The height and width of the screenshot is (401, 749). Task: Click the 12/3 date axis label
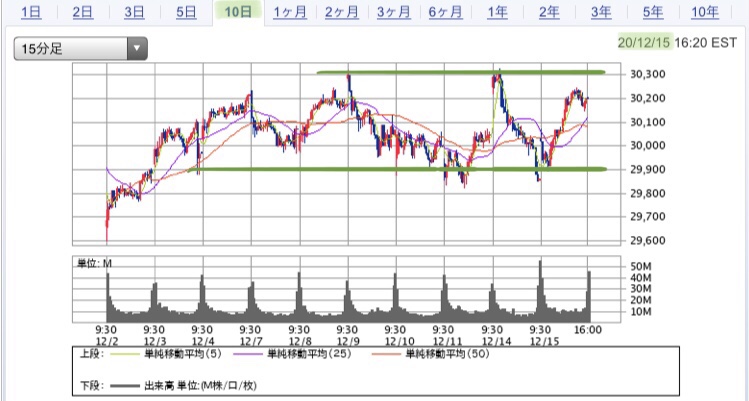(x=154, y=341)
